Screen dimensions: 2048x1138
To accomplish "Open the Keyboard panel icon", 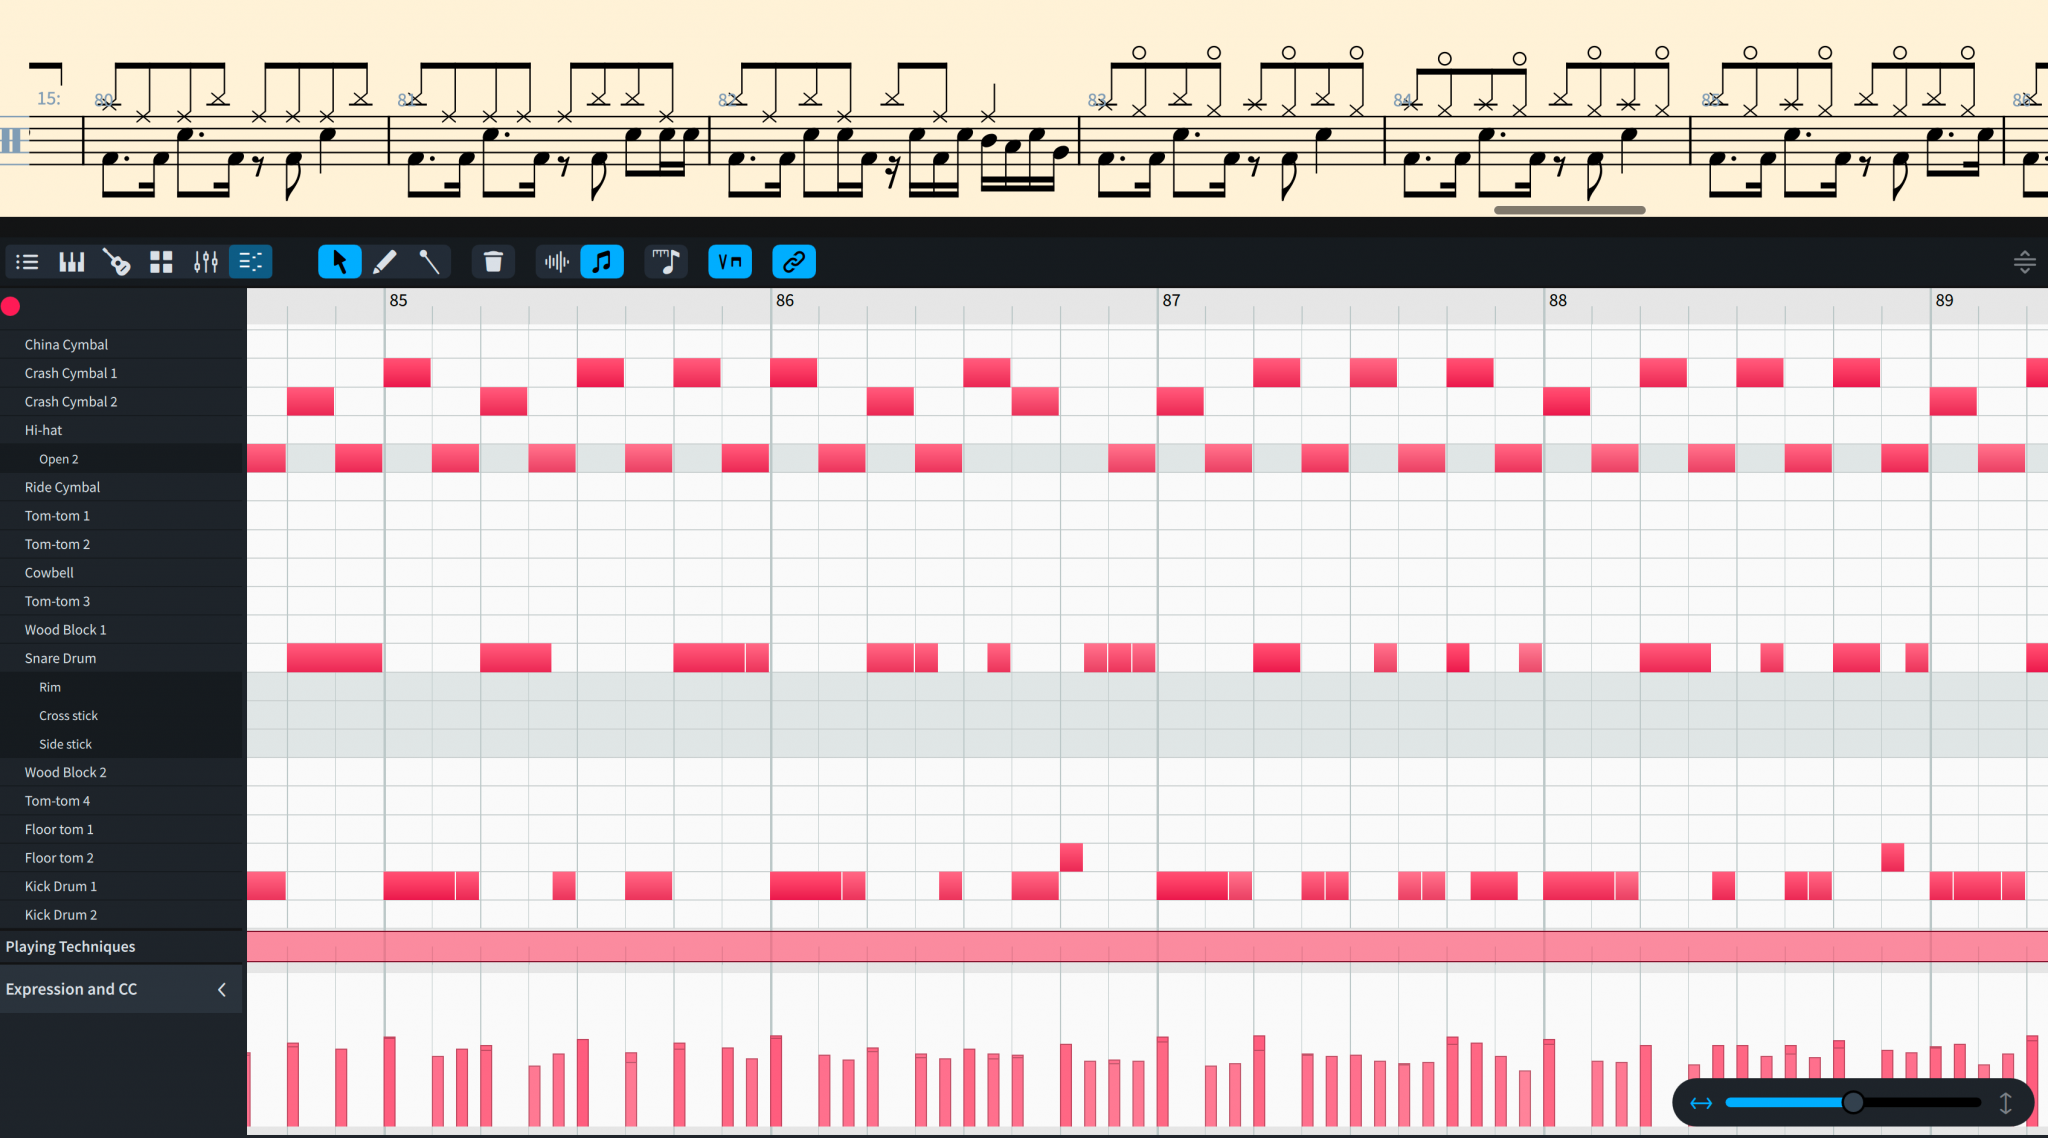I will coord(72,262).
